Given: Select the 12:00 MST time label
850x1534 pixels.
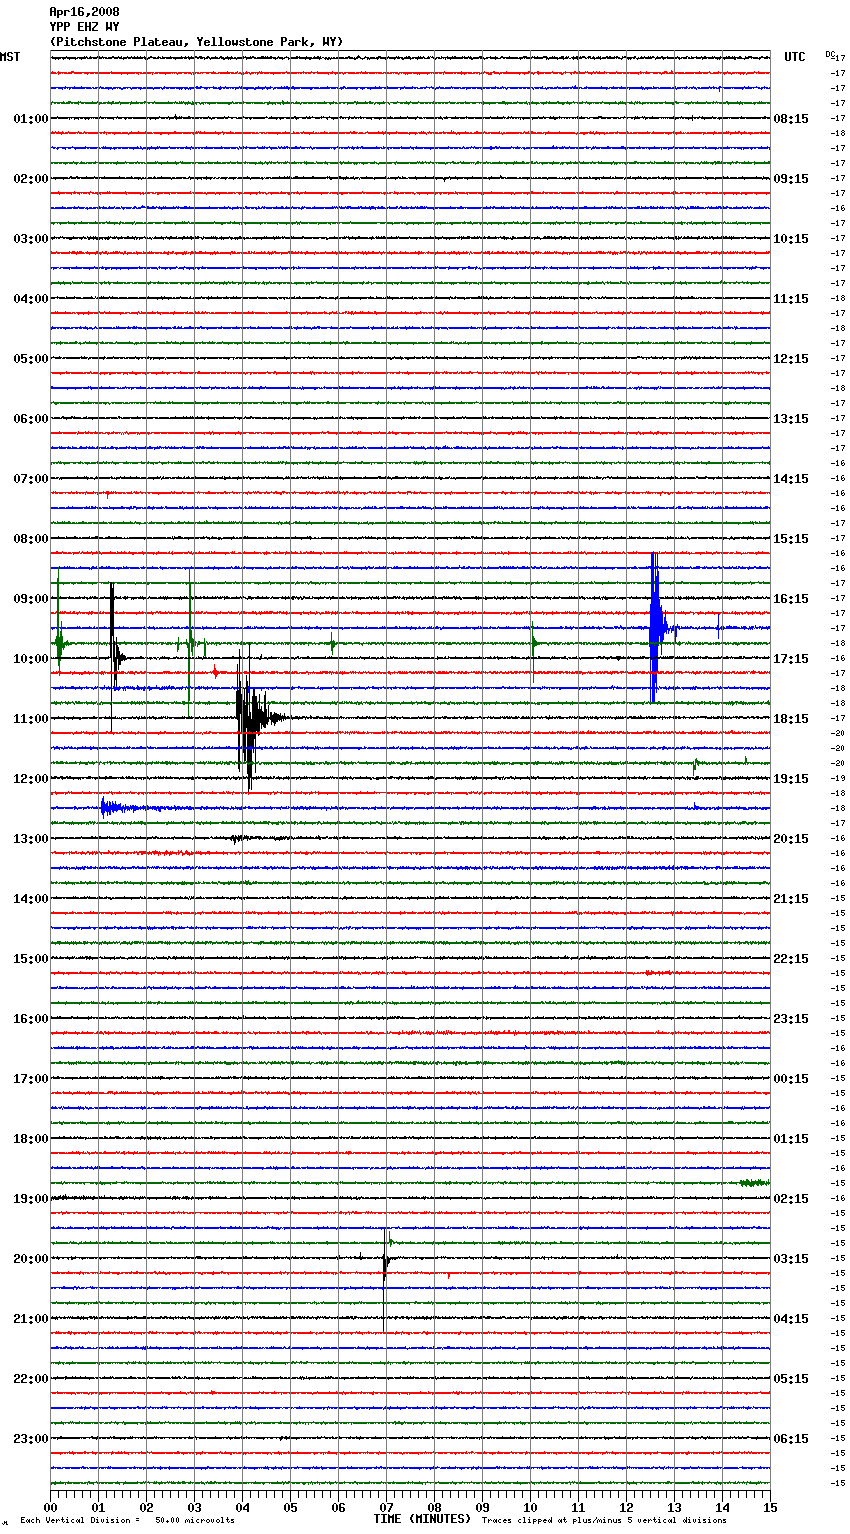Looking at the screenshot, I should 31,779.
